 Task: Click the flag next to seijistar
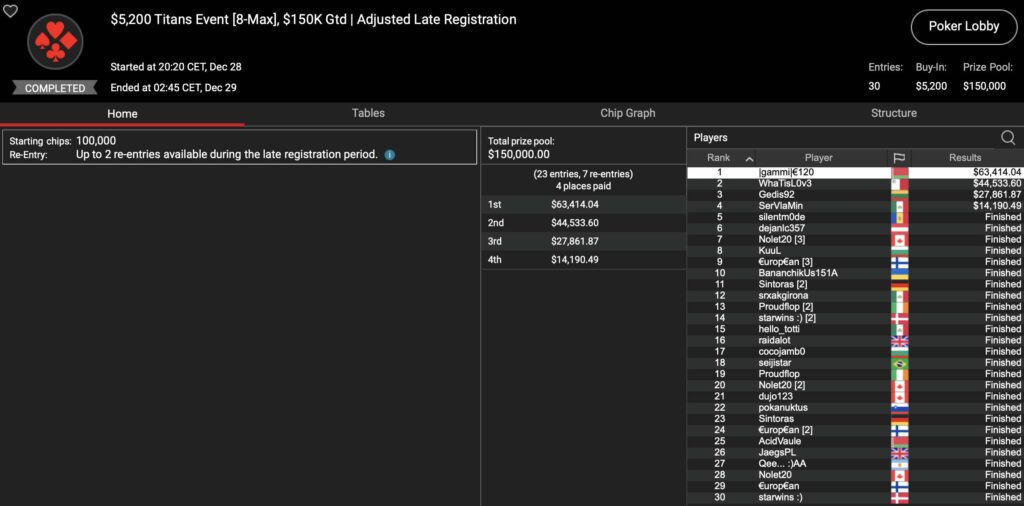coord(898,363)
